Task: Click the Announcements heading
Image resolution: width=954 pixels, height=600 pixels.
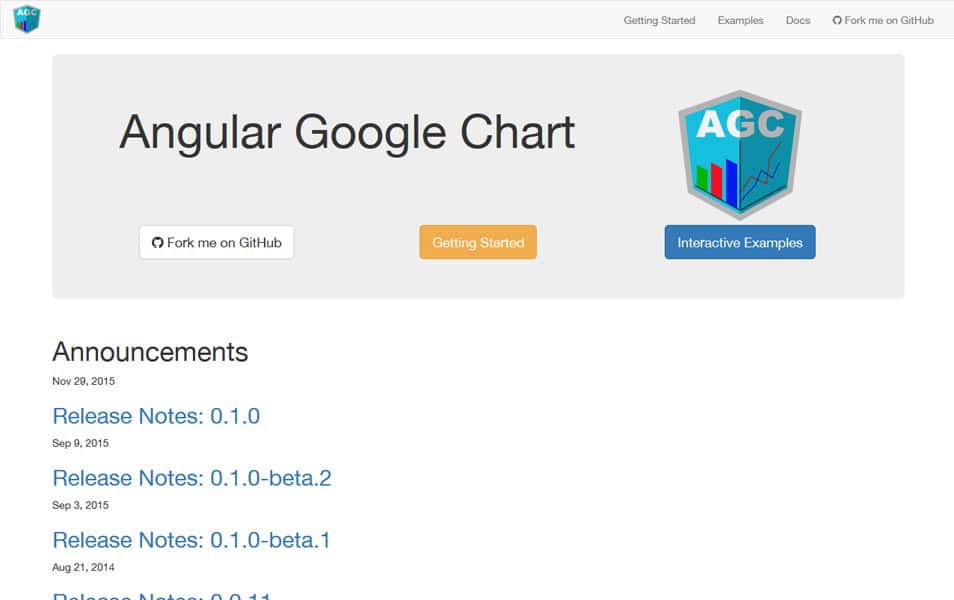Action: tap(150, 352)
